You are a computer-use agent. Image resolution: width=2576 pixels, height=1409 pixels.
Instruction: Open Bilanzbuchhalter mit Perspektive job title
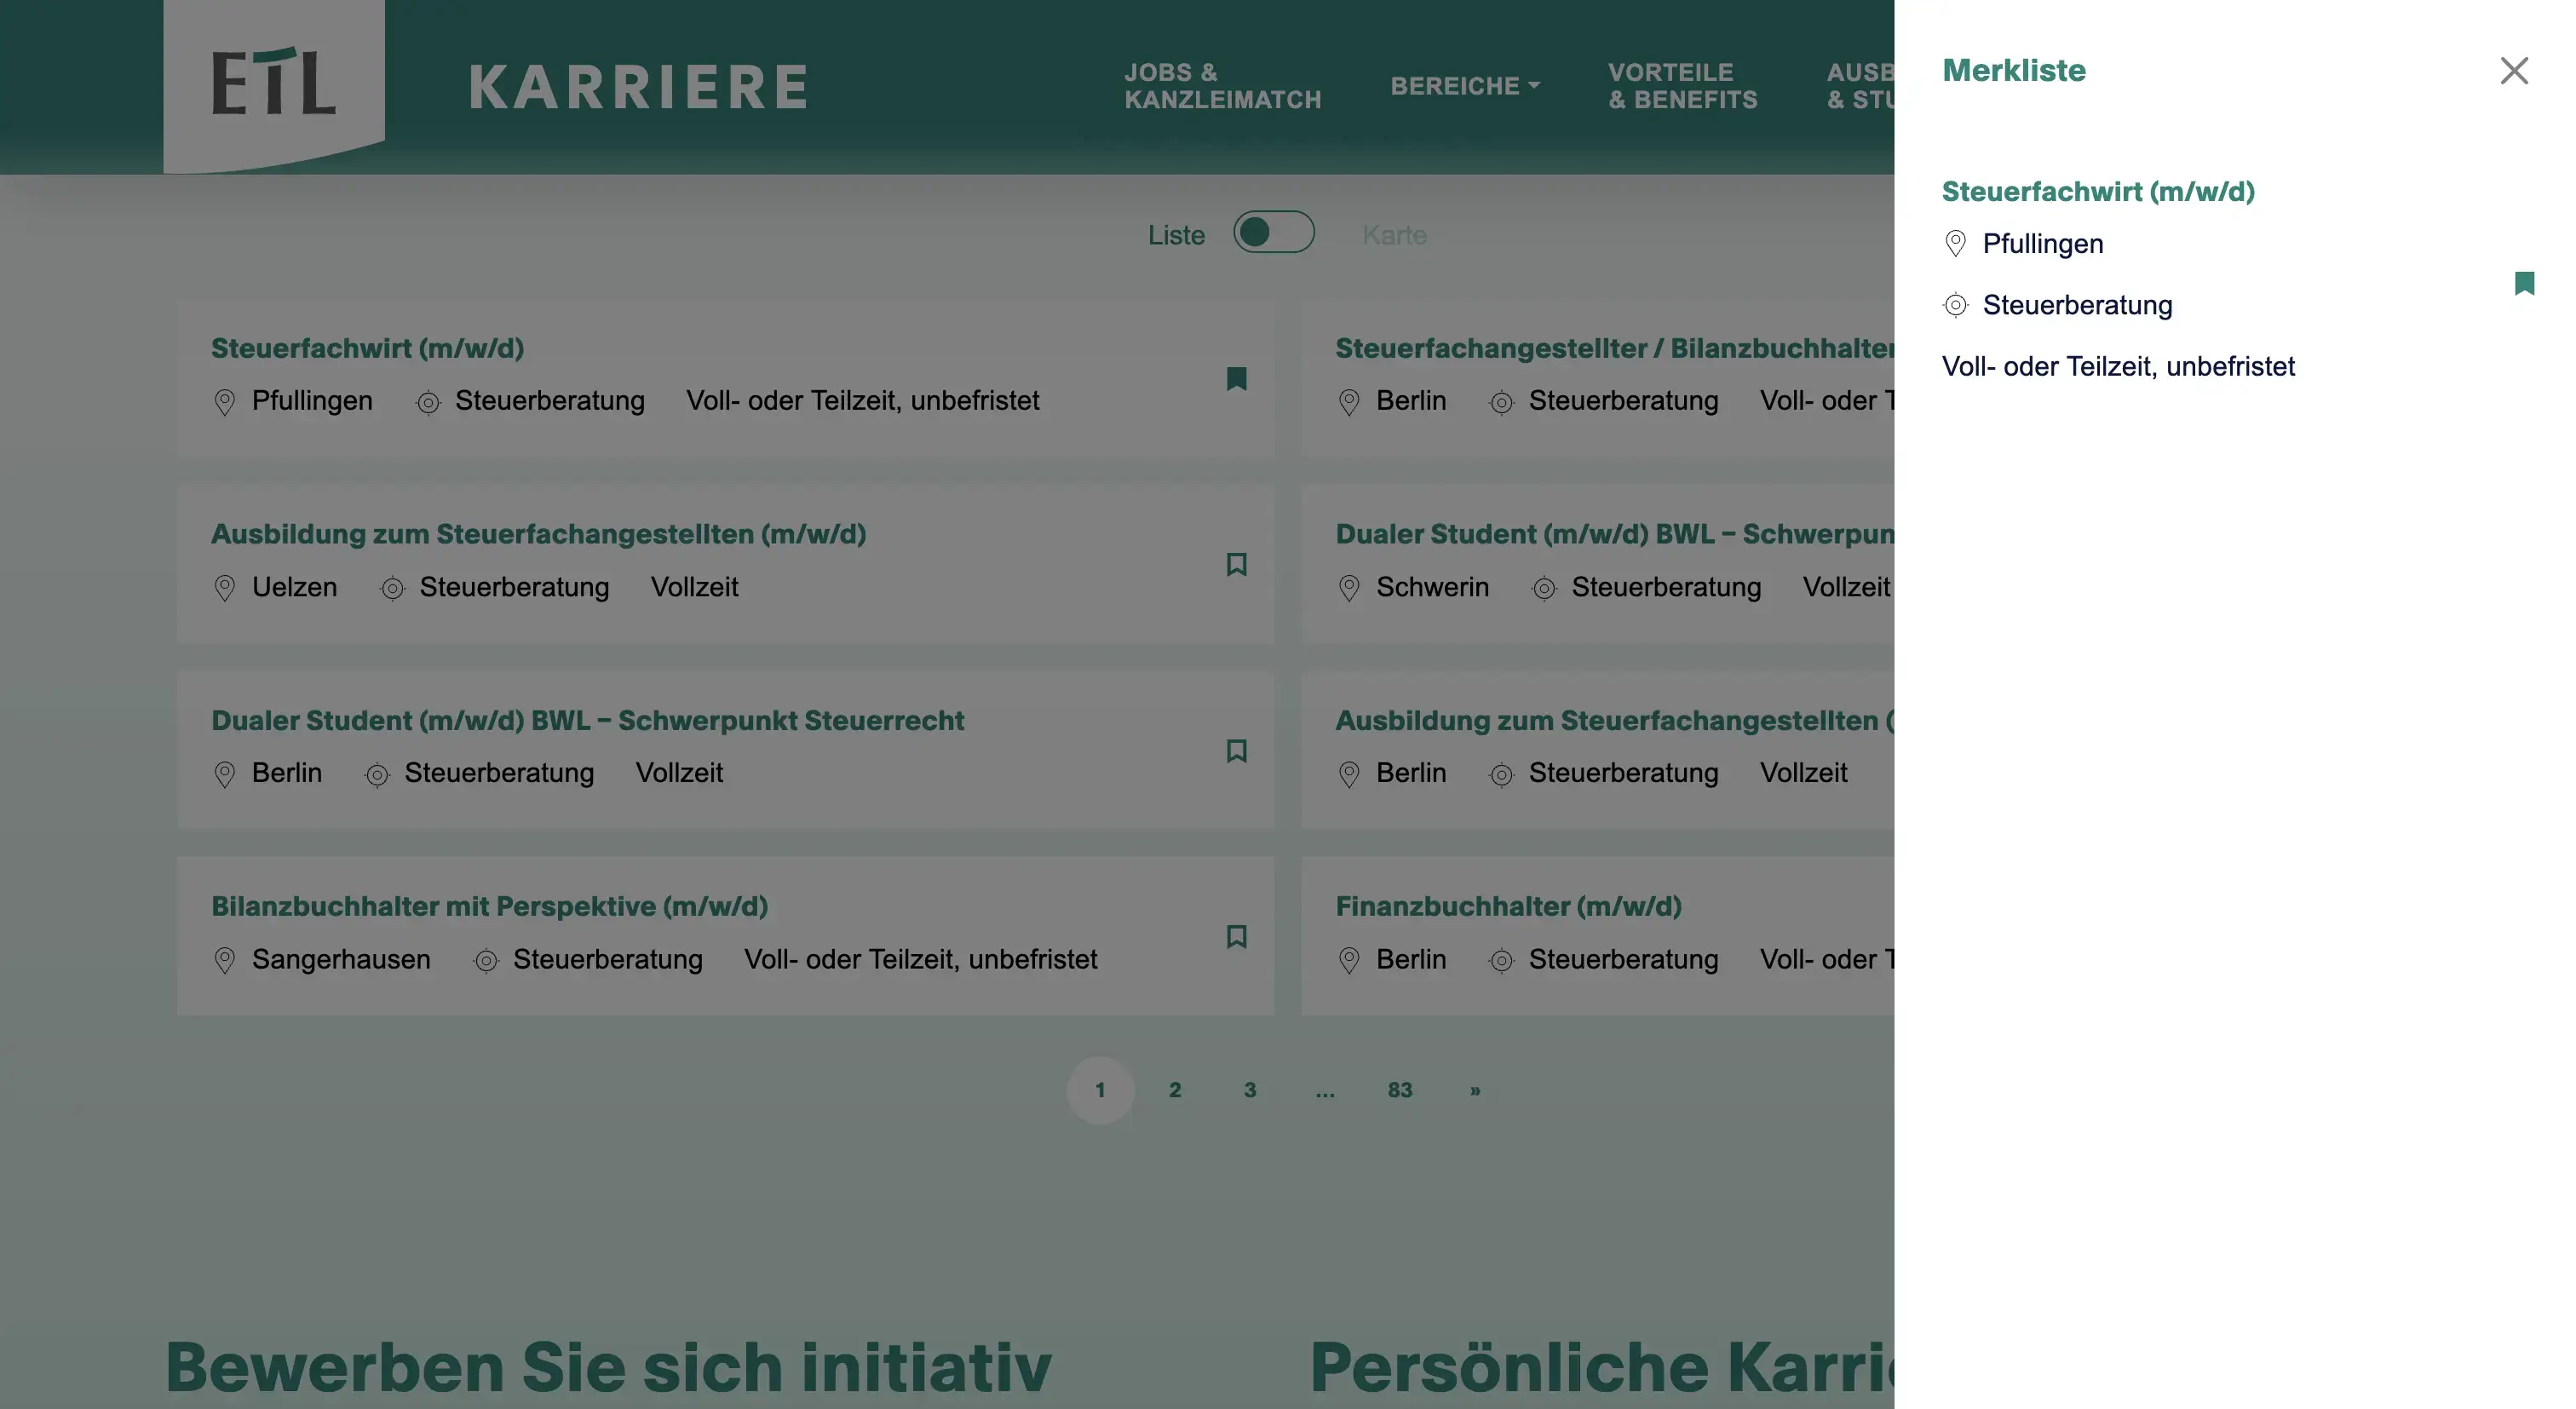(489, 906)
